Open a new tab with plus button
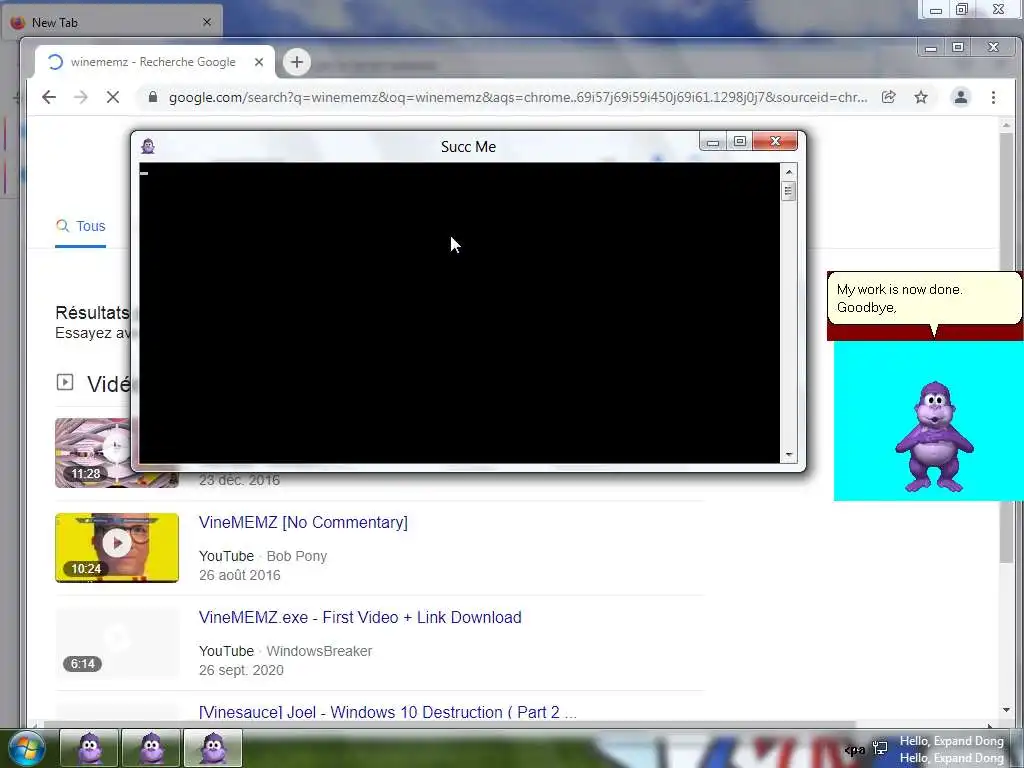The height and width of the screenshot is (768, 1024). pos(296,62)
